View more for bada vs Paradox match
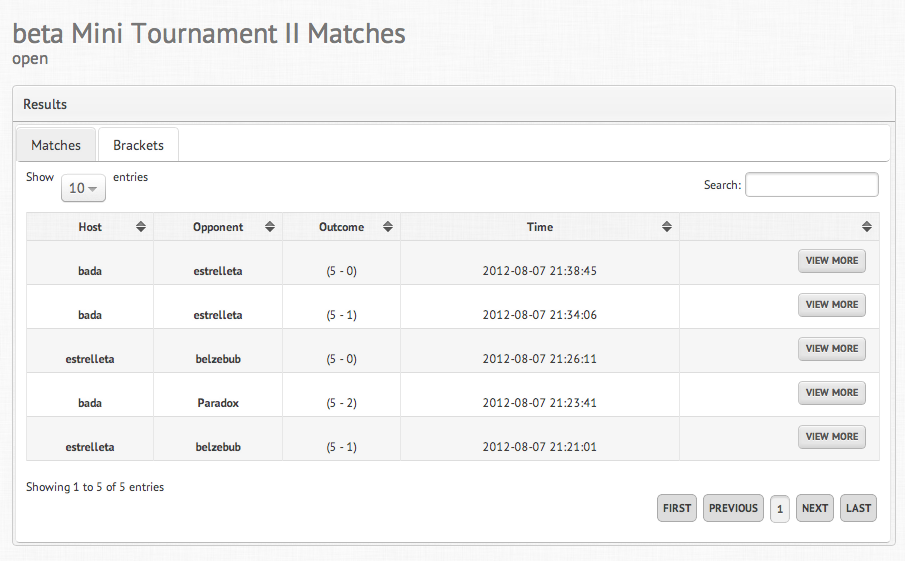This screenshot has height=561, width=905. click(x=832, y=393)
